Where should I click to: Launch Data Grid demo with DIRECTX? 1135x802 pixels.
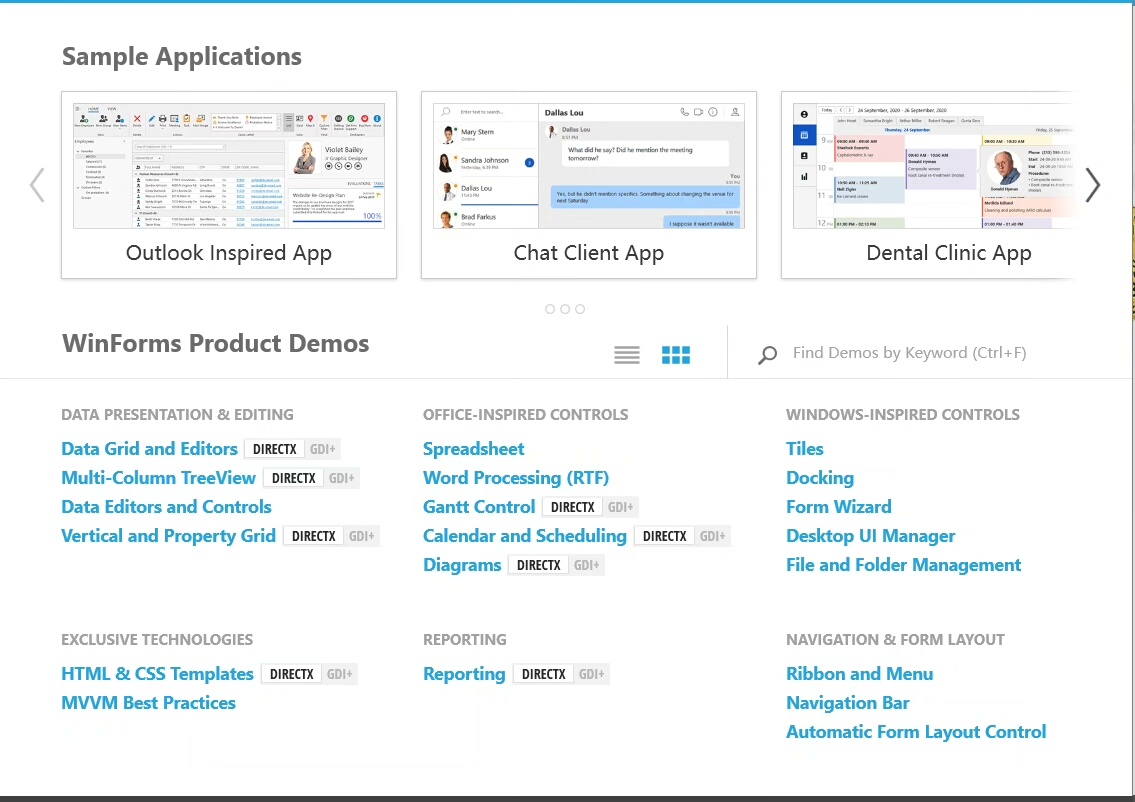point(274,449)
